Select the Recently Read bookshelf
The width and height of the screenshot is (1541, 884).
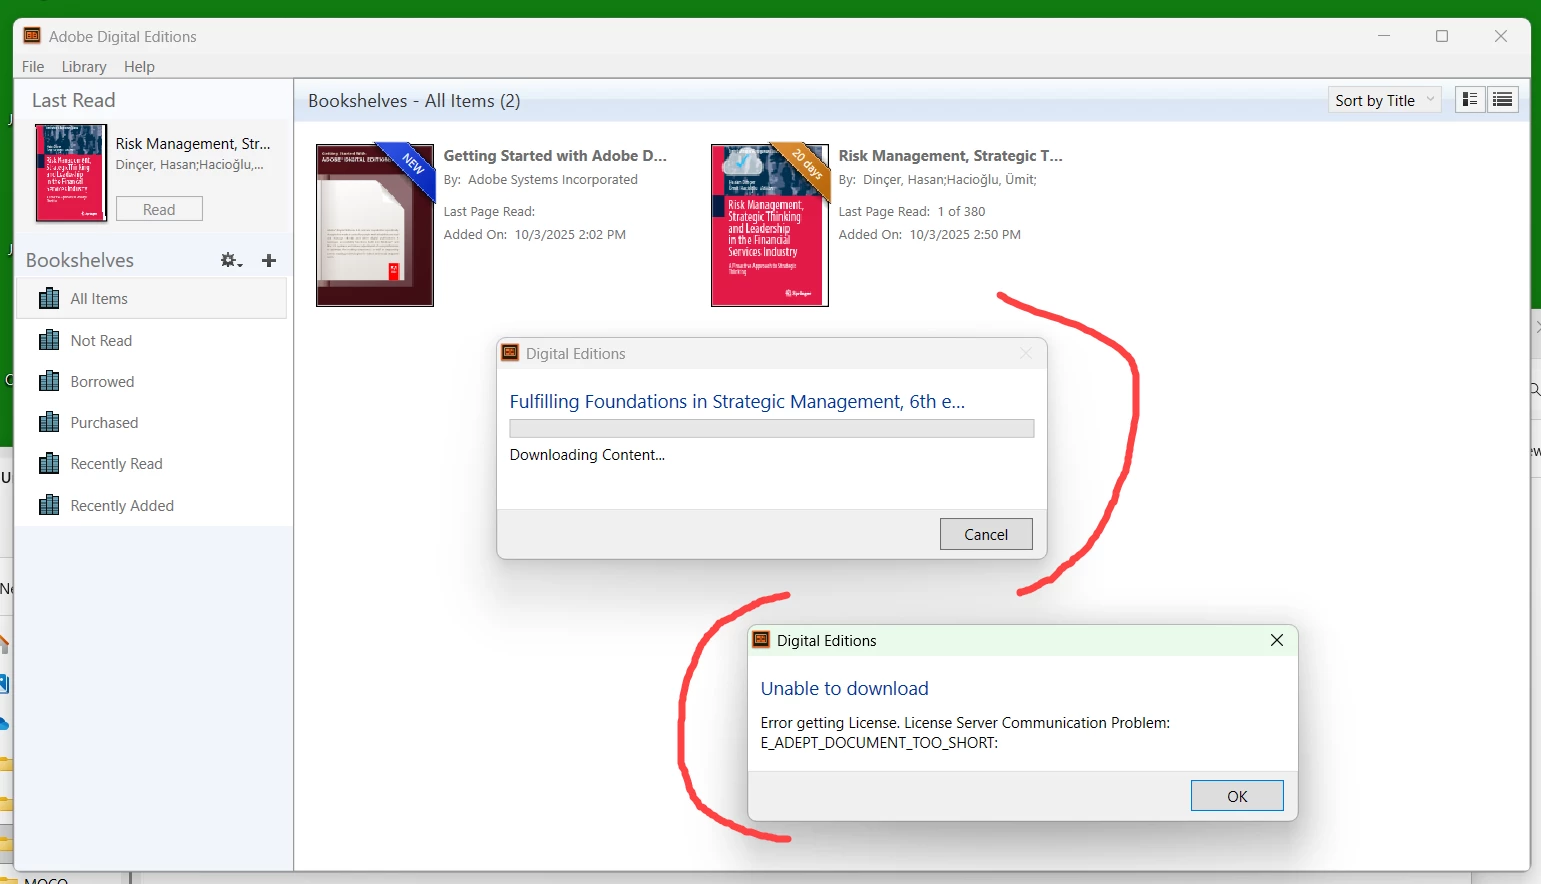click(x=152, y=463)
